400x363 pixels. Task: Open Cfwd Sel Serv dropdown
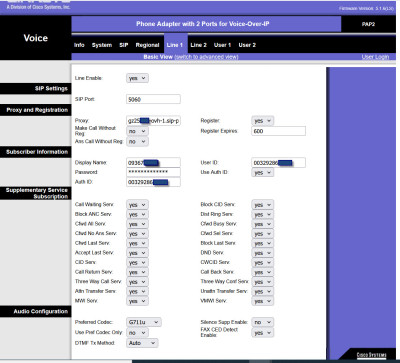(x=263, y=234)
